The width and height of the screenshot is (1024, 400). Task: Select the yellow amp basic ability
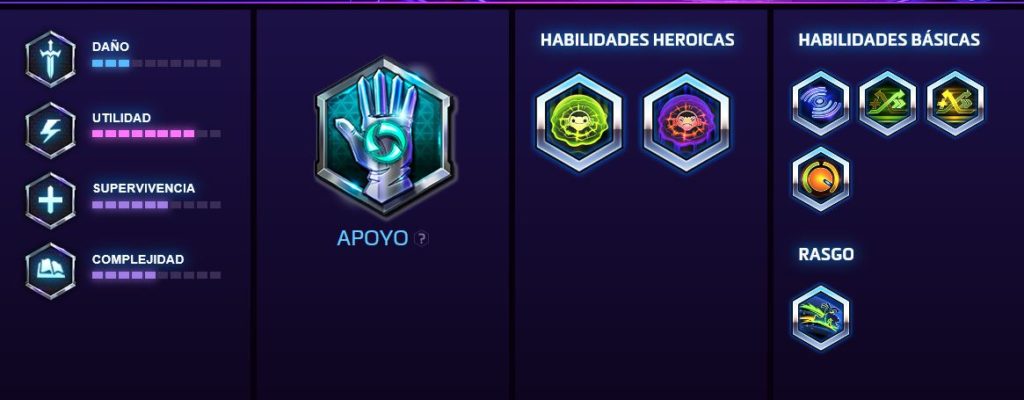pyautogui.click(x=955, y=103)
